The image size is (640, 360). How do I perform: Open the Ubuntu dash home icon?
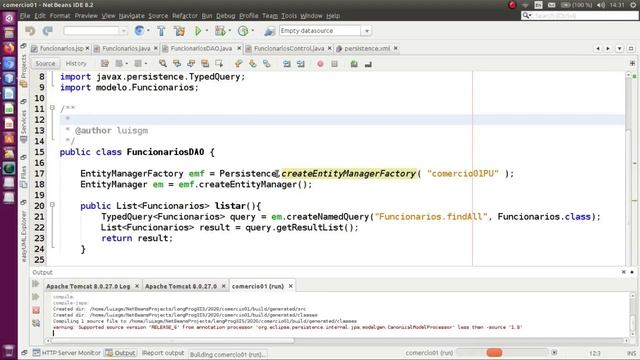(9, 18)
